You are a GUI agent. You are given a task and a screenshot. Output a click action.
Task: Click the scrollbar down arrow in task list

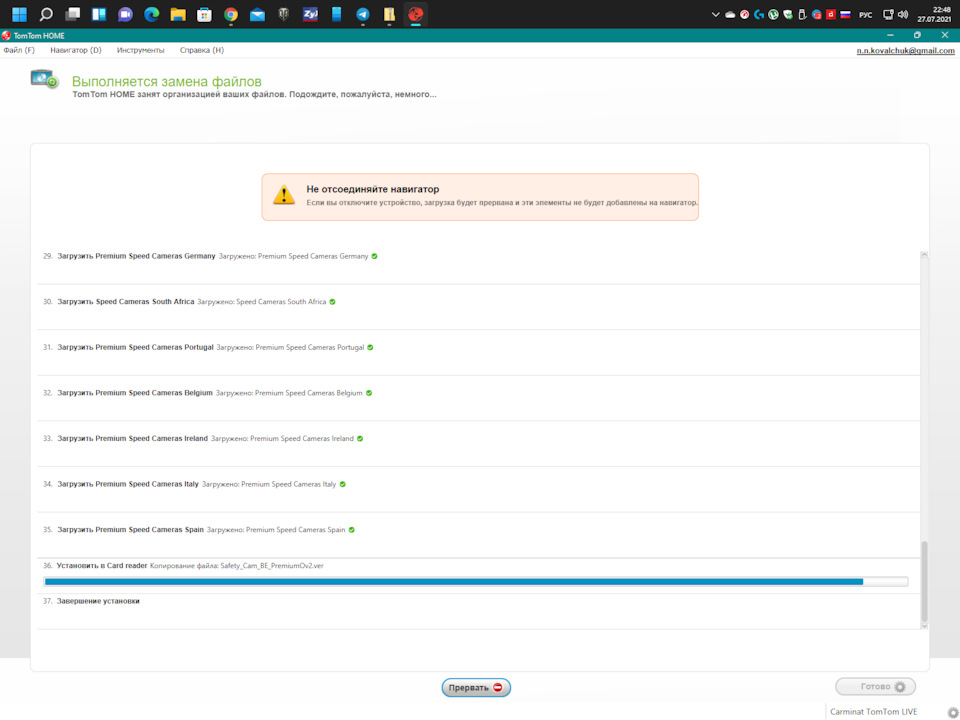924,626
